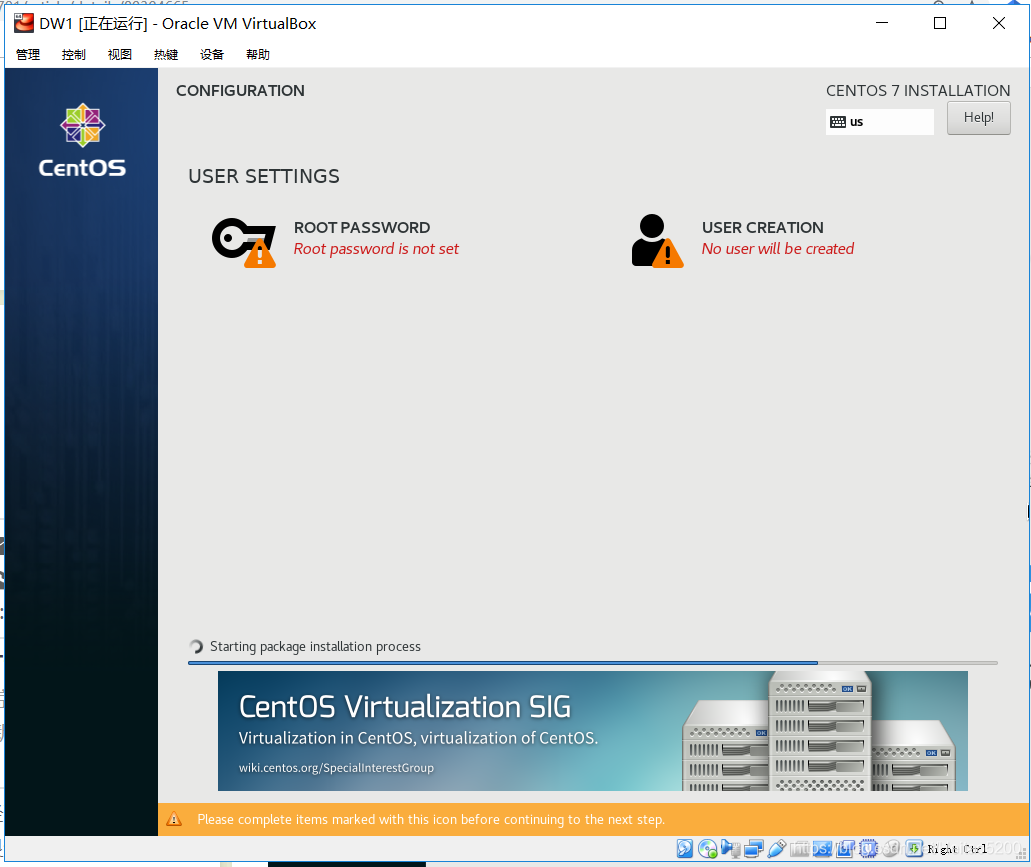Click the optical disc status icon
Viewport: 1031px width, 867px height.
coord(707,849)
